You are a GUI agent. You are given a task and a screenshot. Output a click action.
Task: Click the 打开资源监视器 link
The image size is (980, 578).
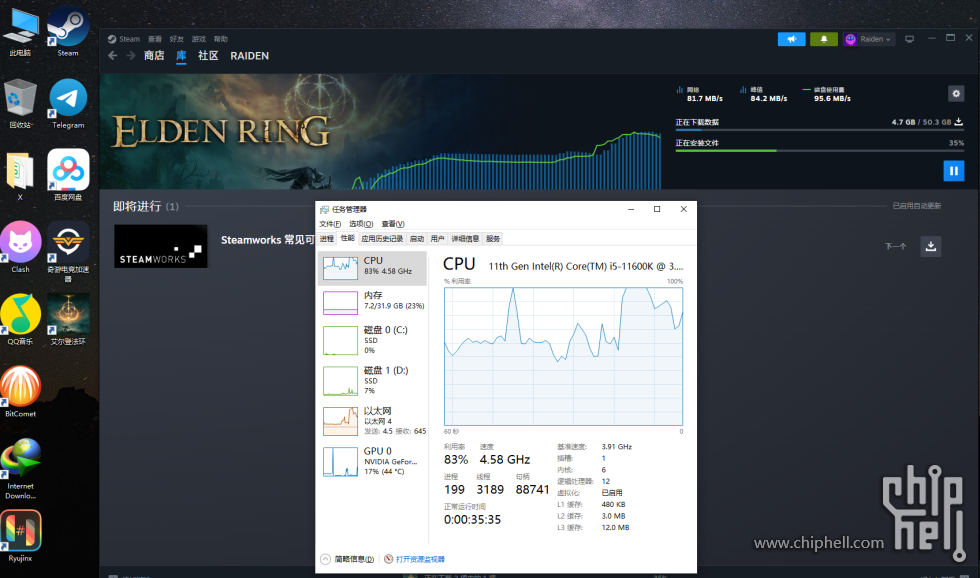tap(420, 559)
